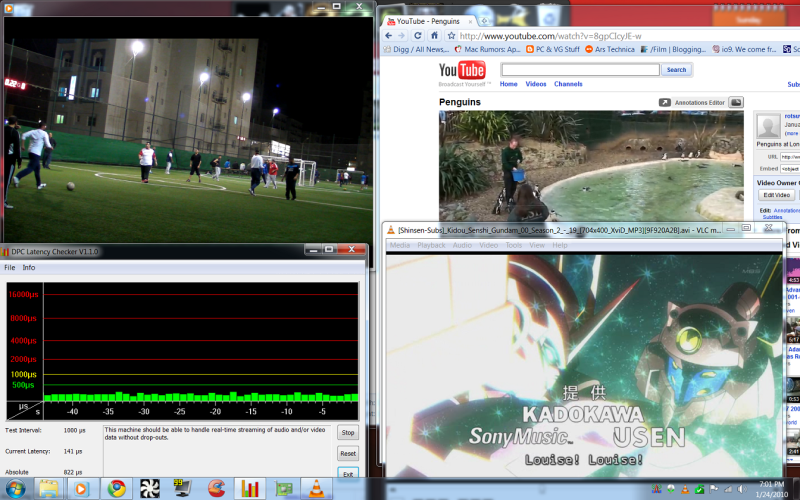The image size is (800, 500).
Task: Open DPC Latency Checker File menu
Action: pyautogui.click(x=10, y=267)
